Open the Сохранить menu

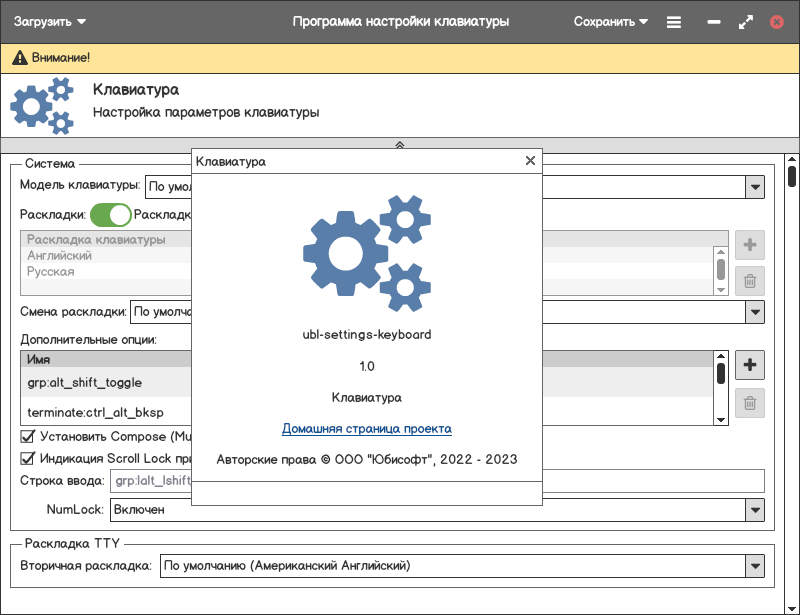pyautogui.click(x=611, y=21)
